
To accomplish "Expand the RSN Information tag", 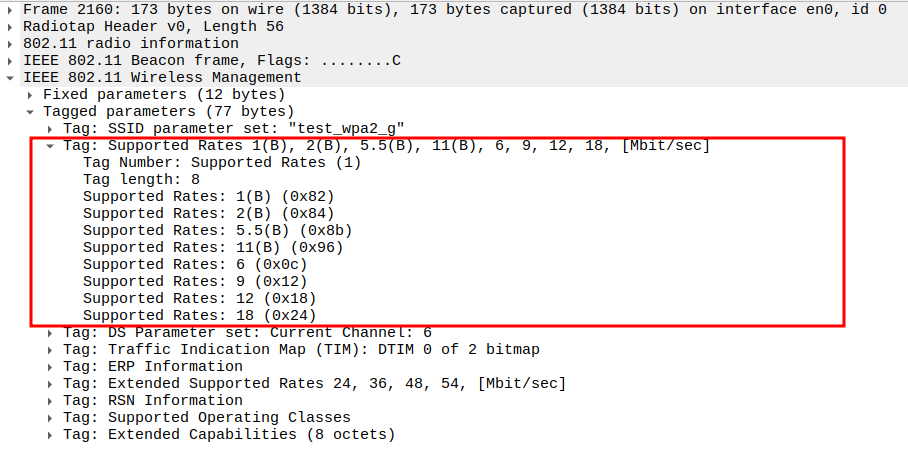I will point(51,400).
